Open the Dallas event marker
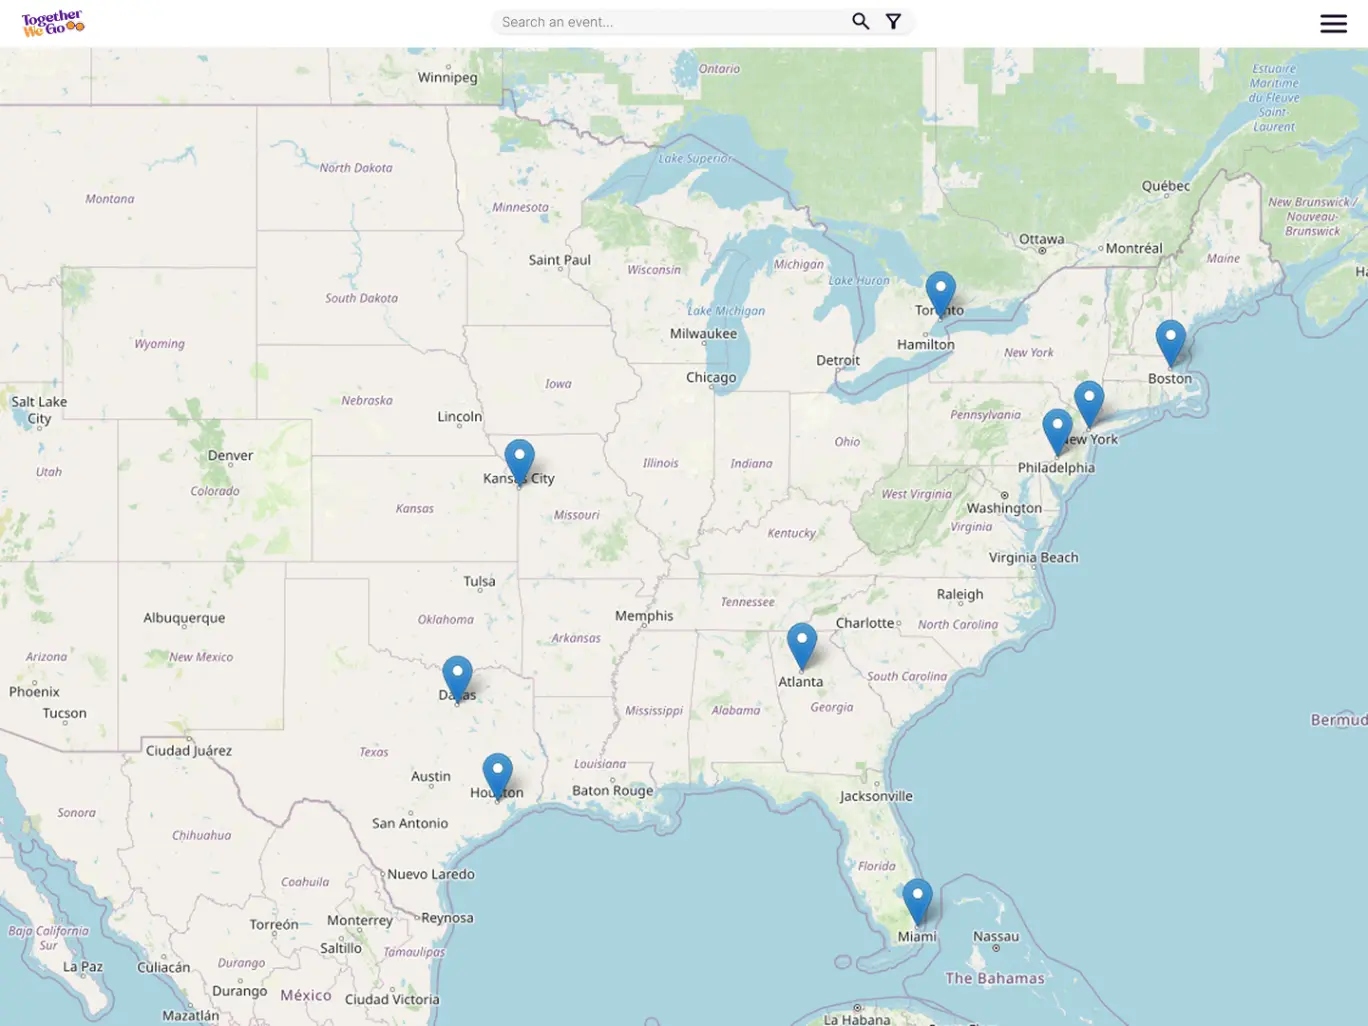Image resolution: width=1368 pixels, height=1026 pixels. (457, 677)
